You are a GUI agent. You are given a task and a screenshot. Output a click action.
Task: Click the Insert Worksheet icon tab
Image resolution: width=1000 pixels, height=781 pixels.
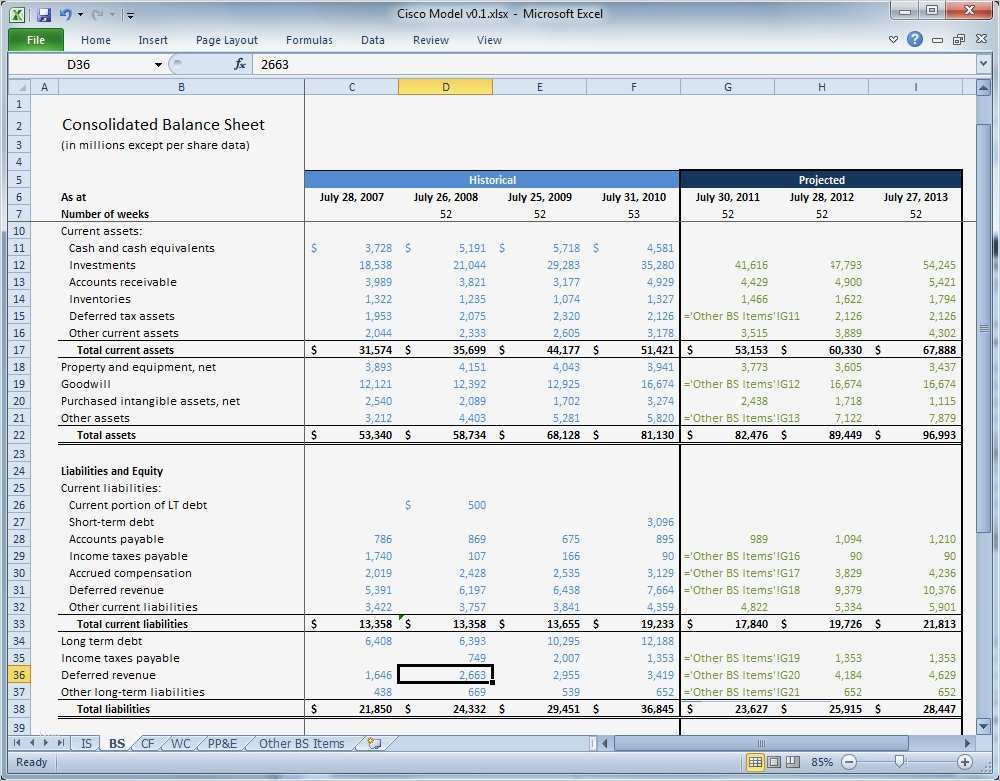[x=375, y=743]
